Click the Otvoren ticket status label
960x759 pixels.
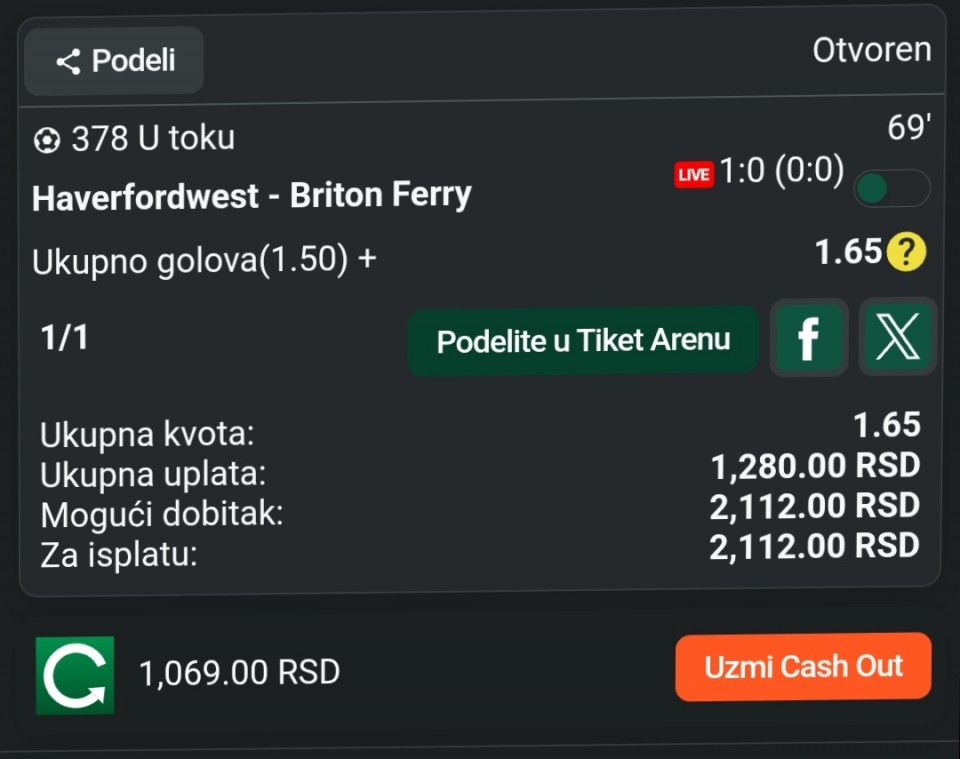[871, 50]
